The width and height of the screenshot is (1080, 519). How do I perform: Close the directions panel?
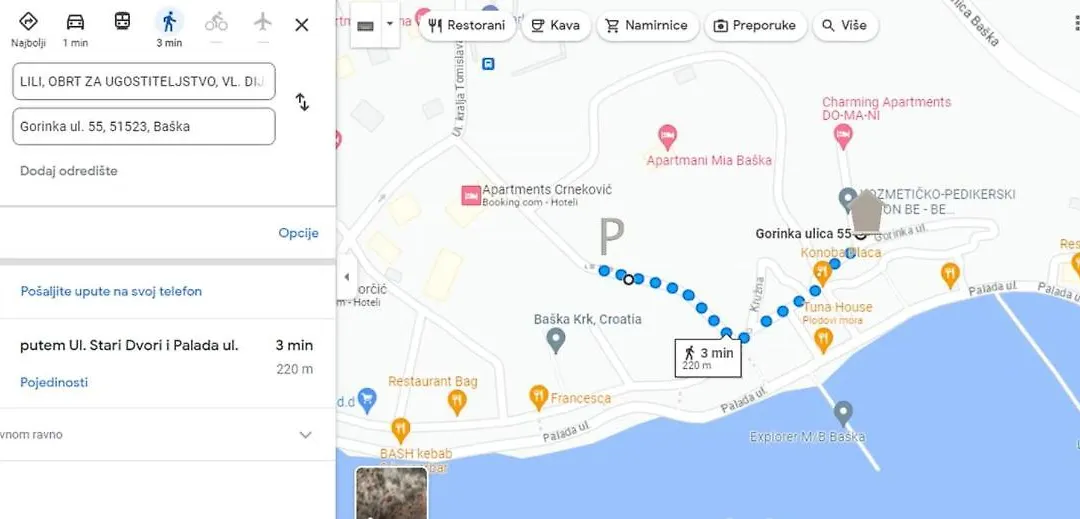pos(302,25)
